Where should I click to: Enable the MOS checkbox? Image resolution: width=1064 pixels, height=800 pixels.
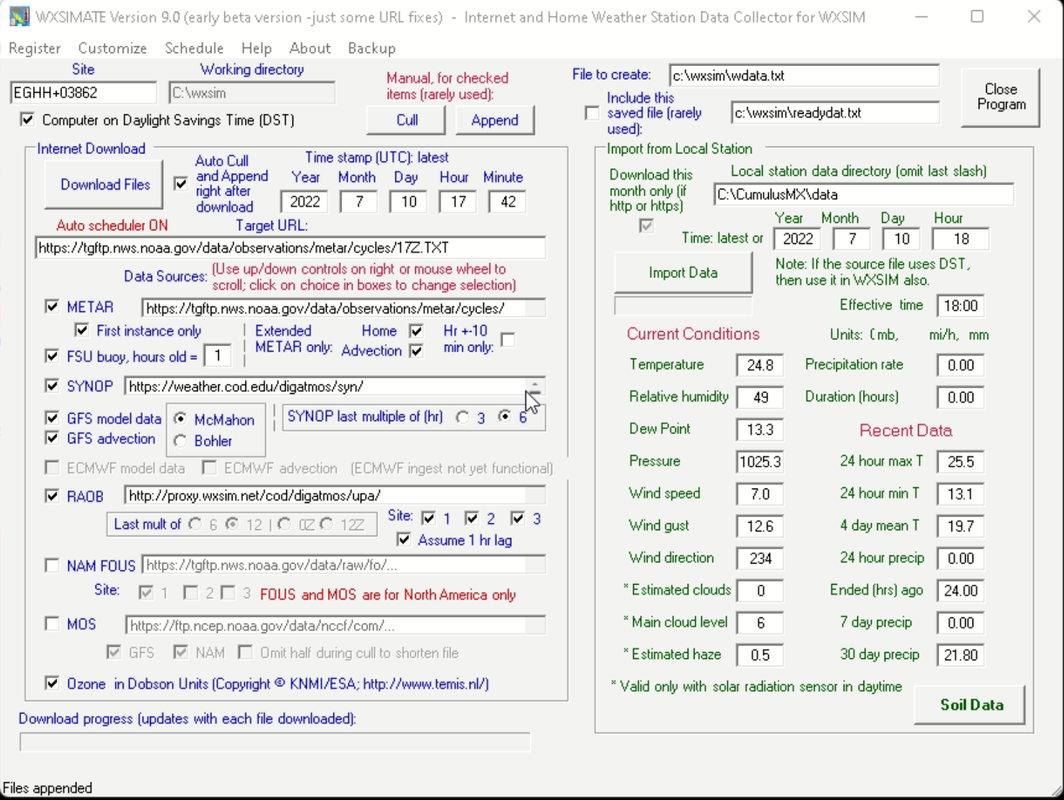point(52,624)
